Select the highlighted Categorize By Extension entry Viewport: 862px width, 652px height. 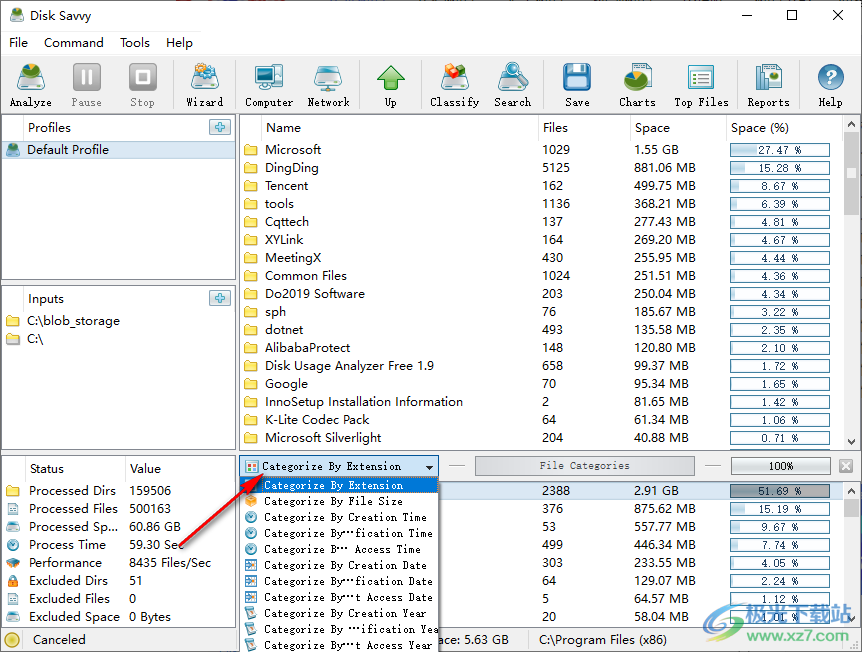pyautogui.click(x=339, y=485)
